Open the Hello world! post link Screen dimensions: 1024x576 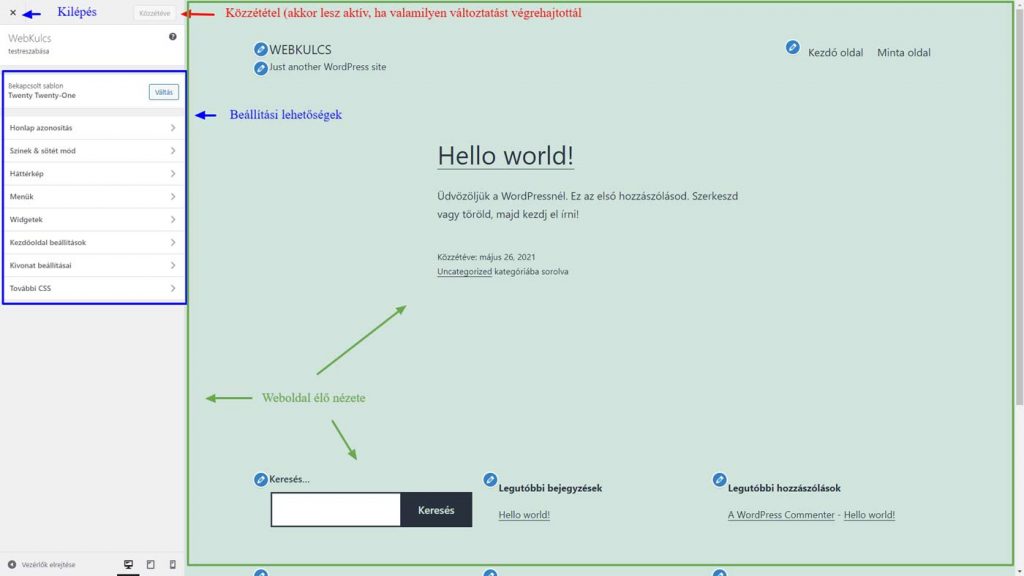(505, 157)
